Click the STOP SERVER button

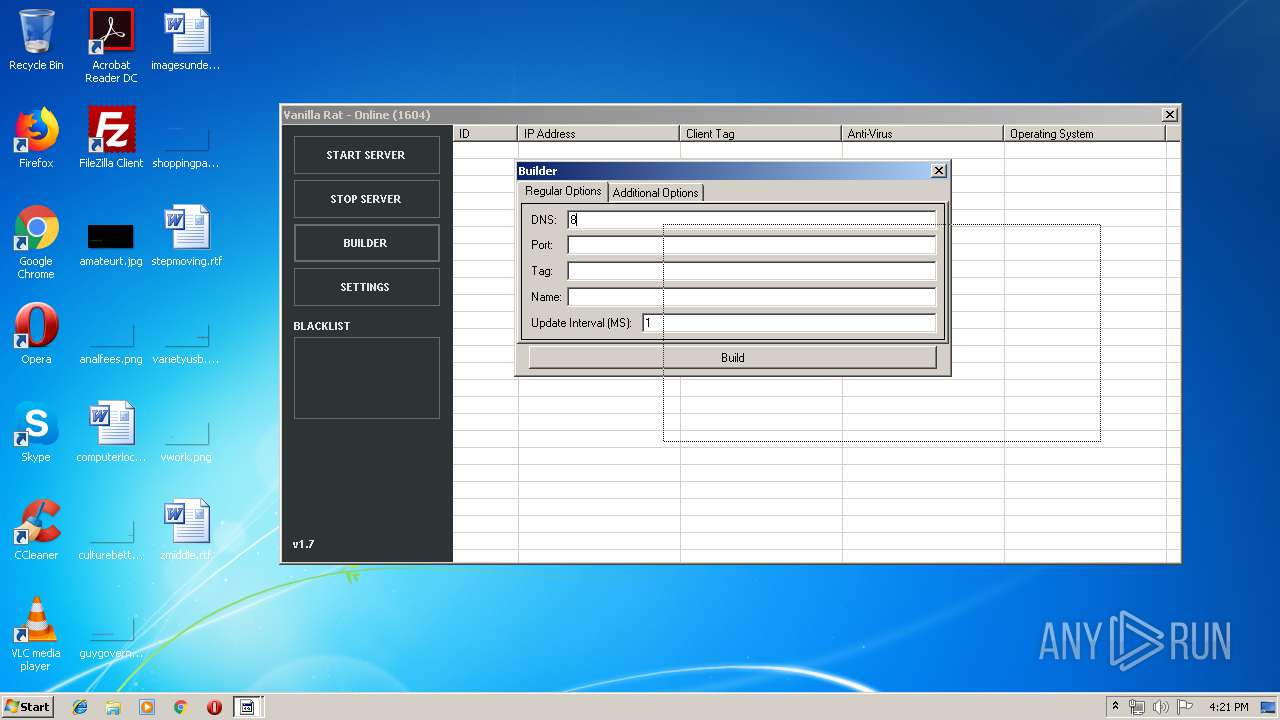366,199
